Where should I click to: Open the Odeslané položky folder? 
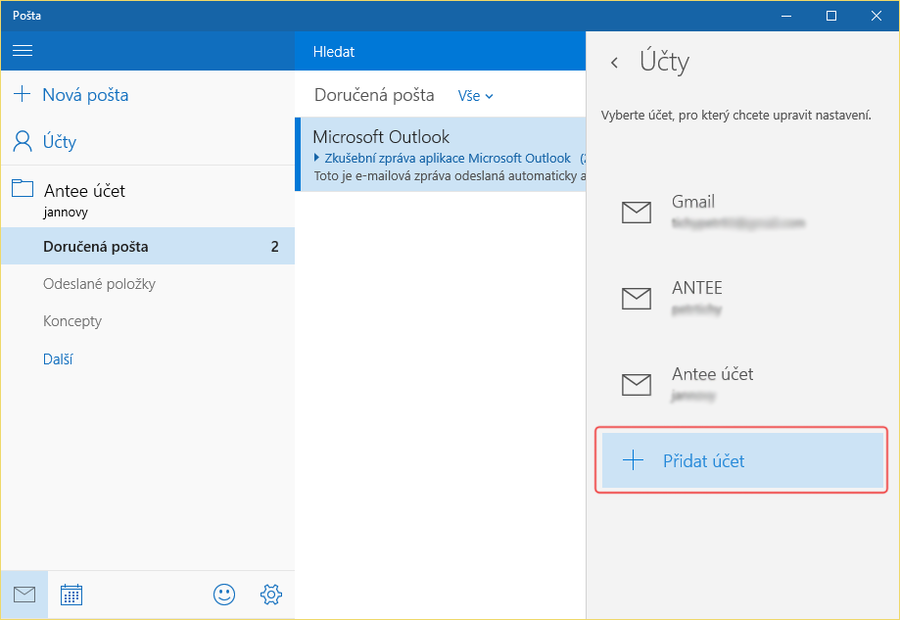click(99, 284)
